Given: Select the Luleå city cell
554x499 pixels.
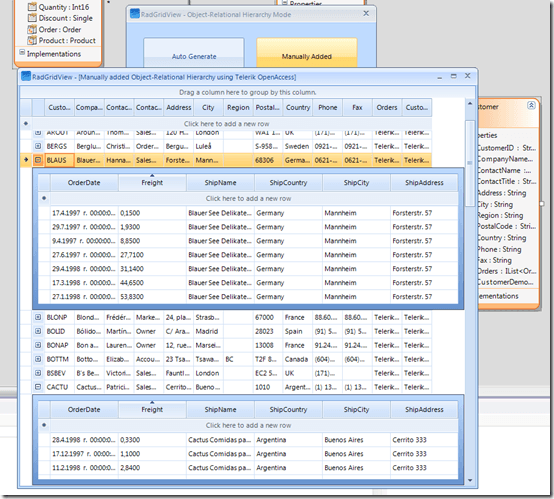Looking at the screenshot, I should click(x=208, y=146).
